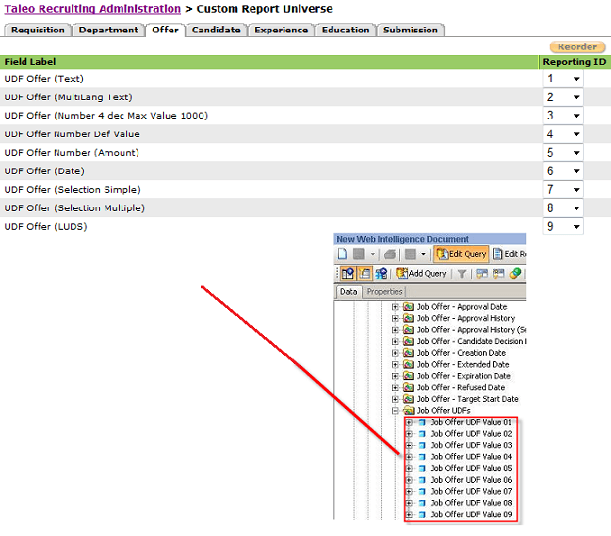Open the Requisition tab
This screenshot has height=536, width=611.
pyautogui.click(x=38, y=30)
